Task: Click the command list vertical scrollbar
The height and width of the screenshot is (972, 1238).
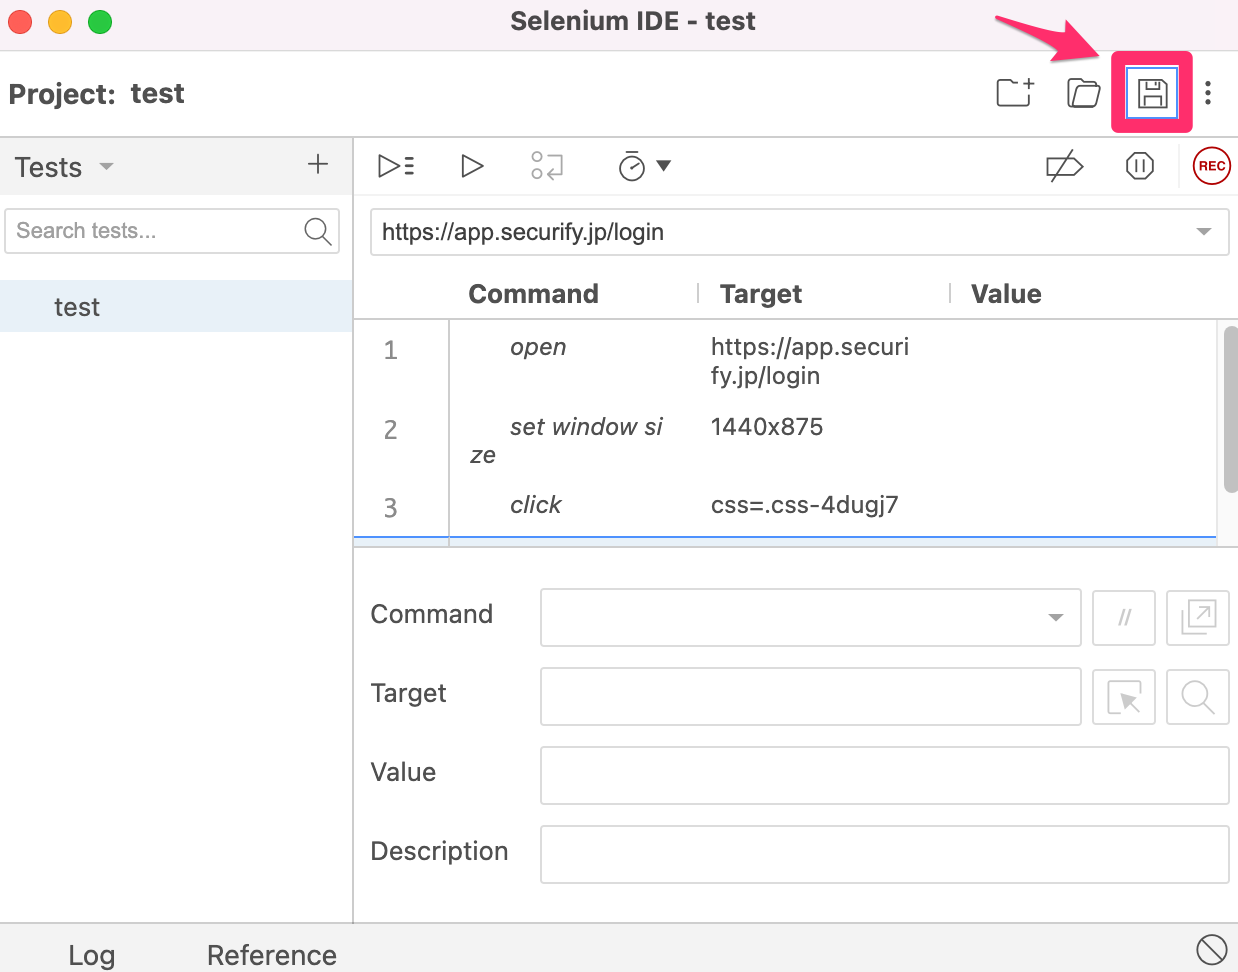Action: [1230, 409]
